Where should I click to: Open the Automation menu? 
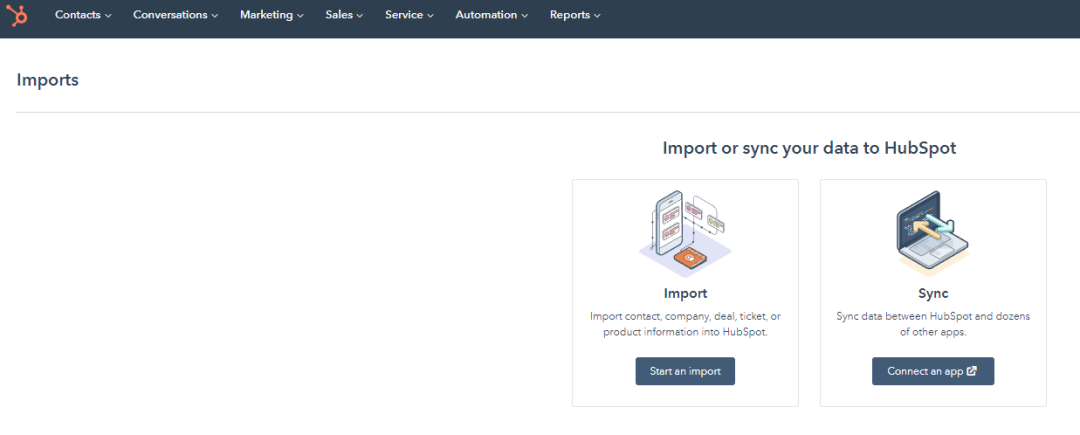click(492, 15)
